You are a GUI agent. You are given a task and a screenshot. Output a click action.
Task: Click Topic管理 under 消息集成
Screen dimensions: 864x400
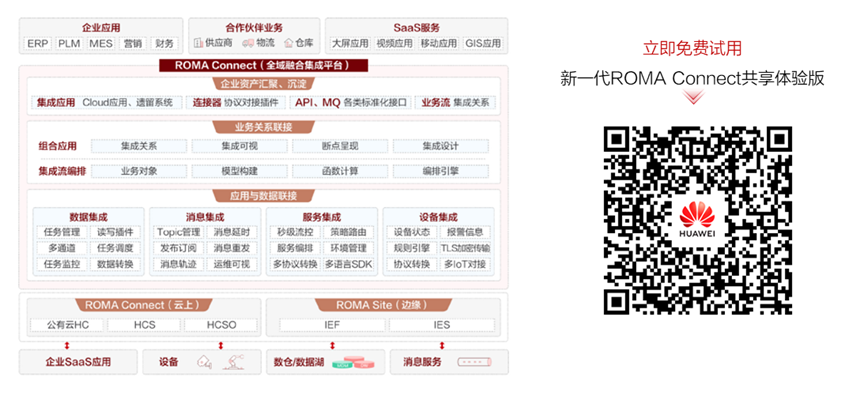click(179, 232)
